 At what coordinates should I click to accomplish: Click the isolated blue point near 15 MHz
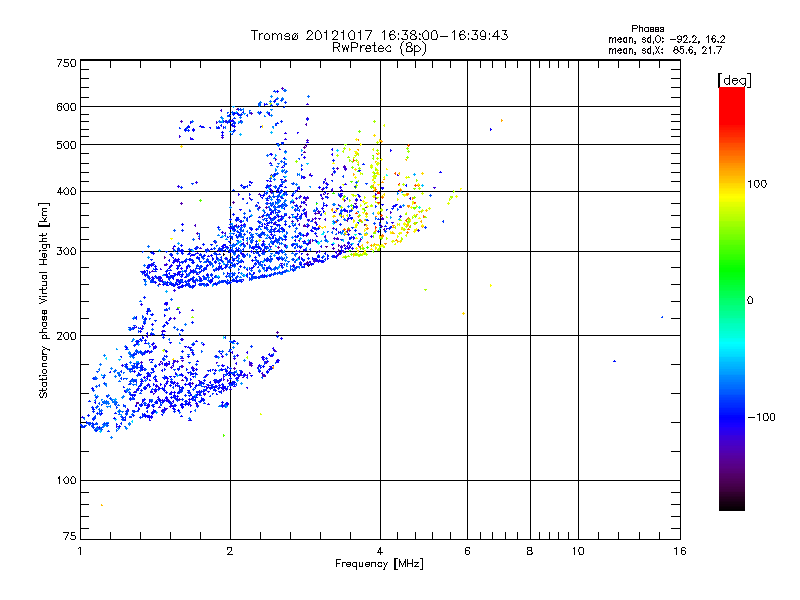[x=662, y=317]
